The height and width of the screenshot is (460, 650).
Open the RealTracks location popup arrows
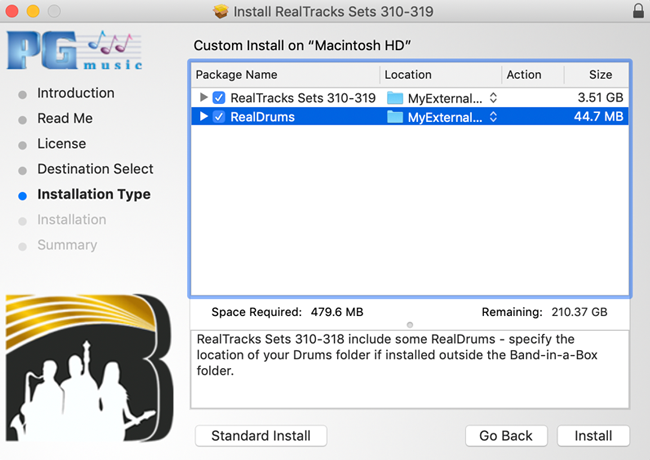pyautogui.click(x=493, y=98)
